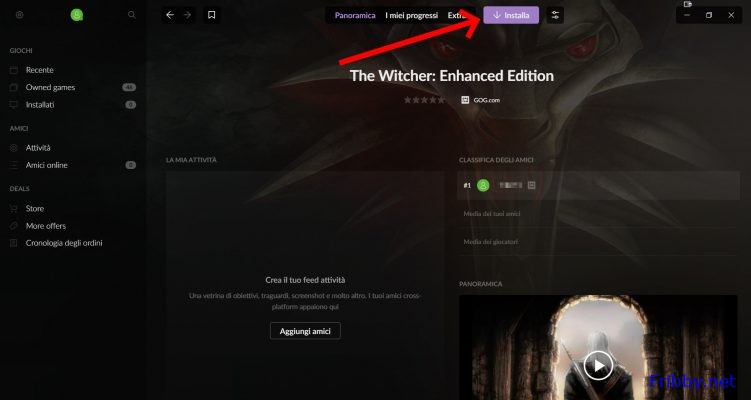Open the settings gear in sidebar

(x=20, y=15)
